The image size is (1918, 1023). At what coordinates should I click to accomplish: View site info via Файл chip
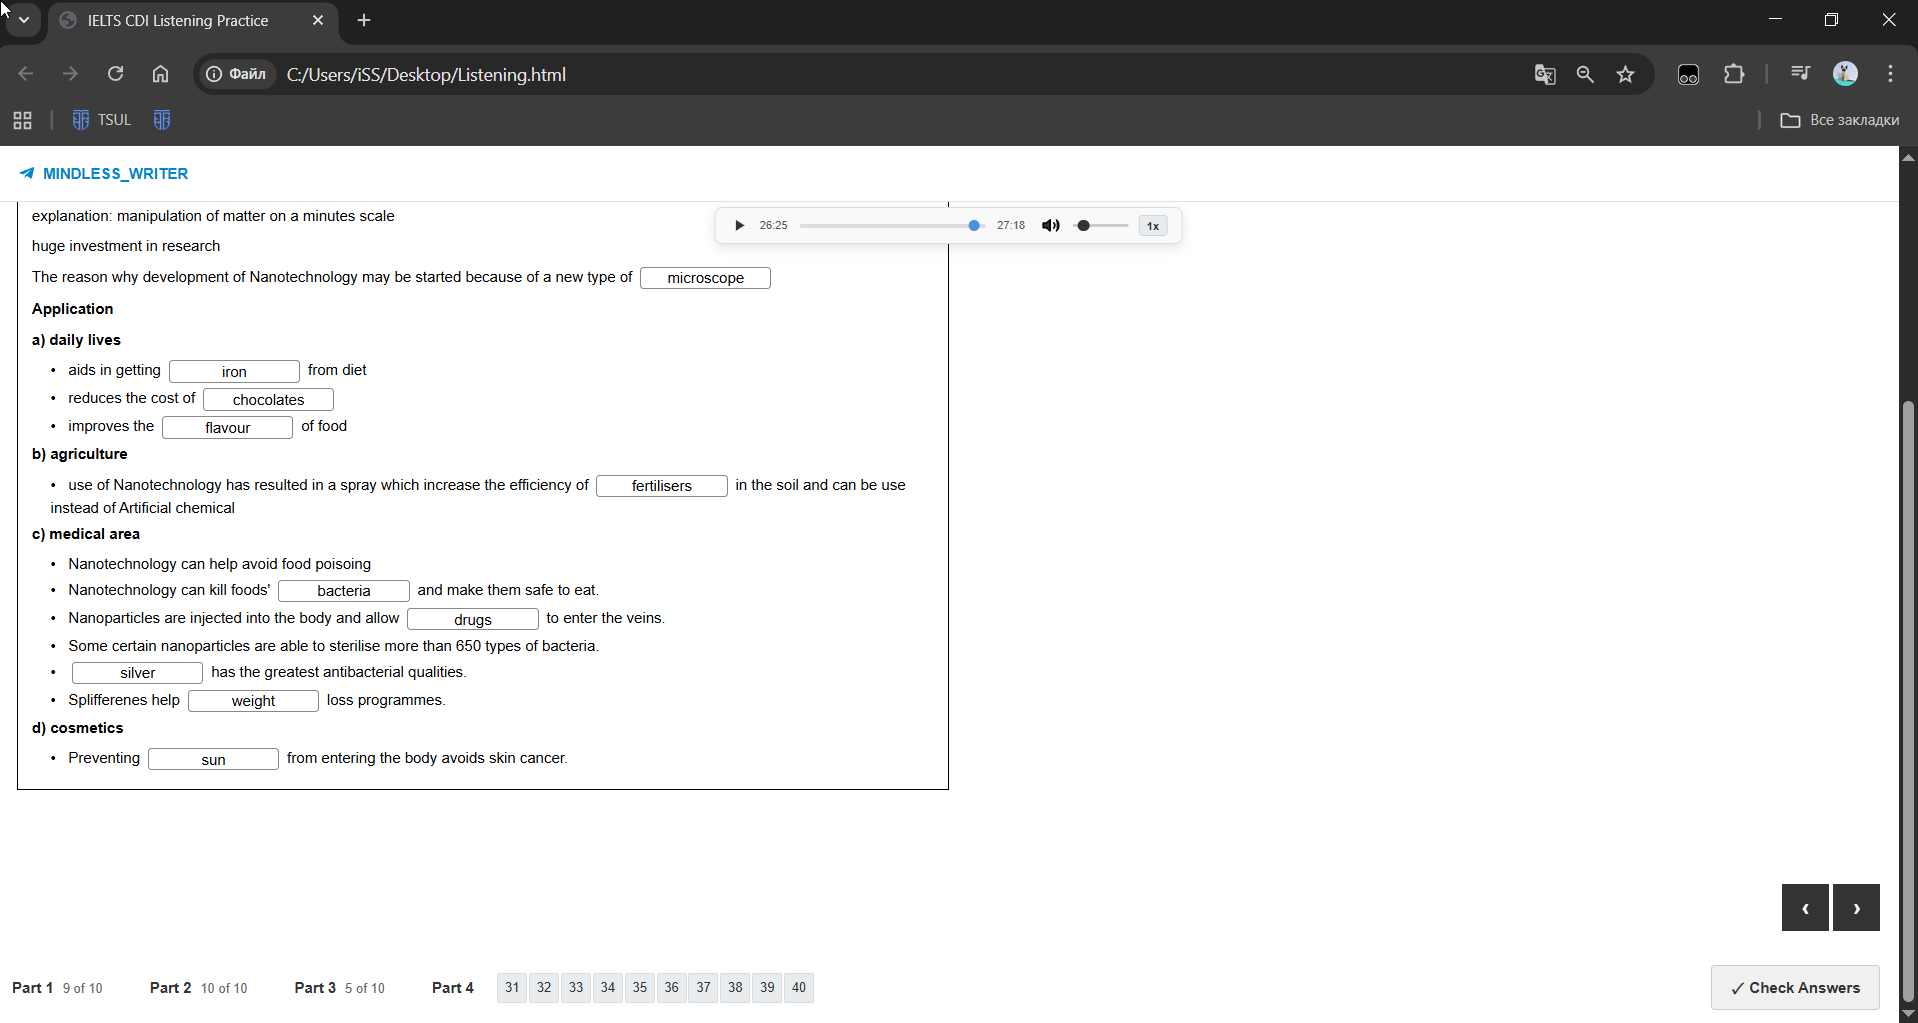click(236, 74)
